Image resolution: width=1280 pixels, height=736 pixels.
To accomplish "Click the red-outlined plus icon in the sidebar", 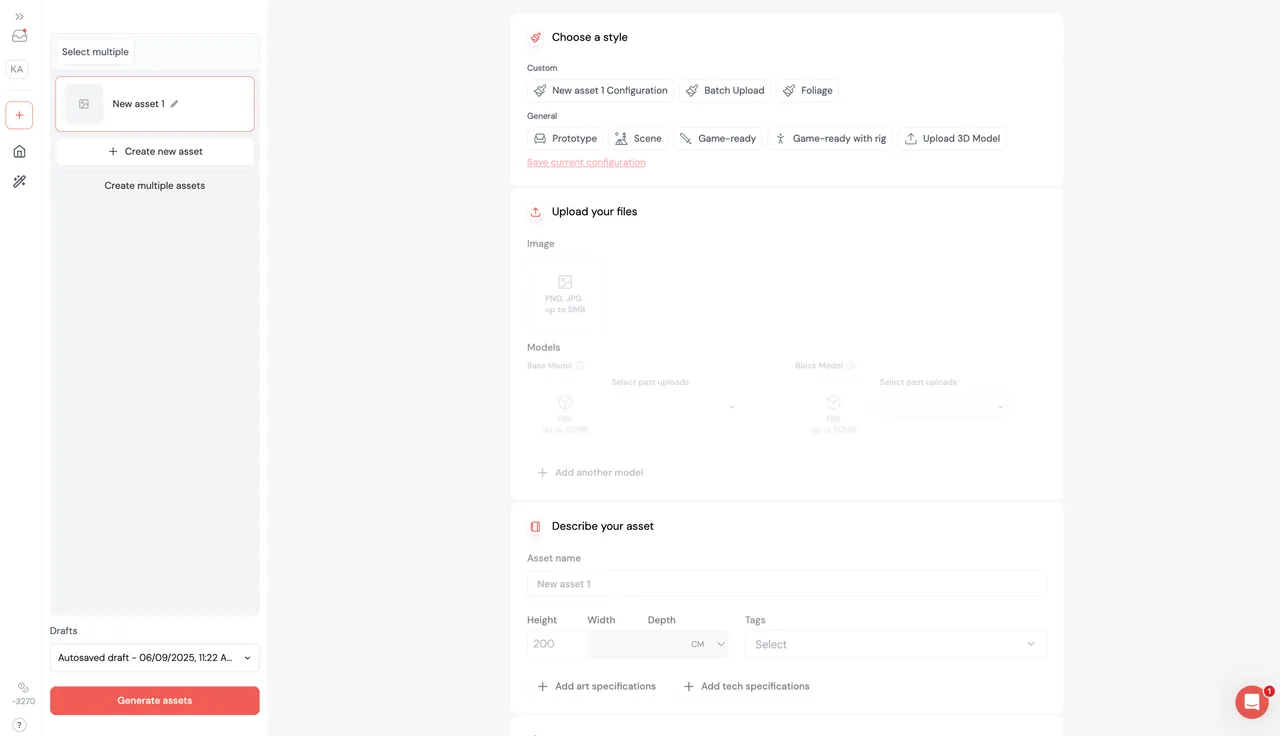I will (x=19, y=115).
